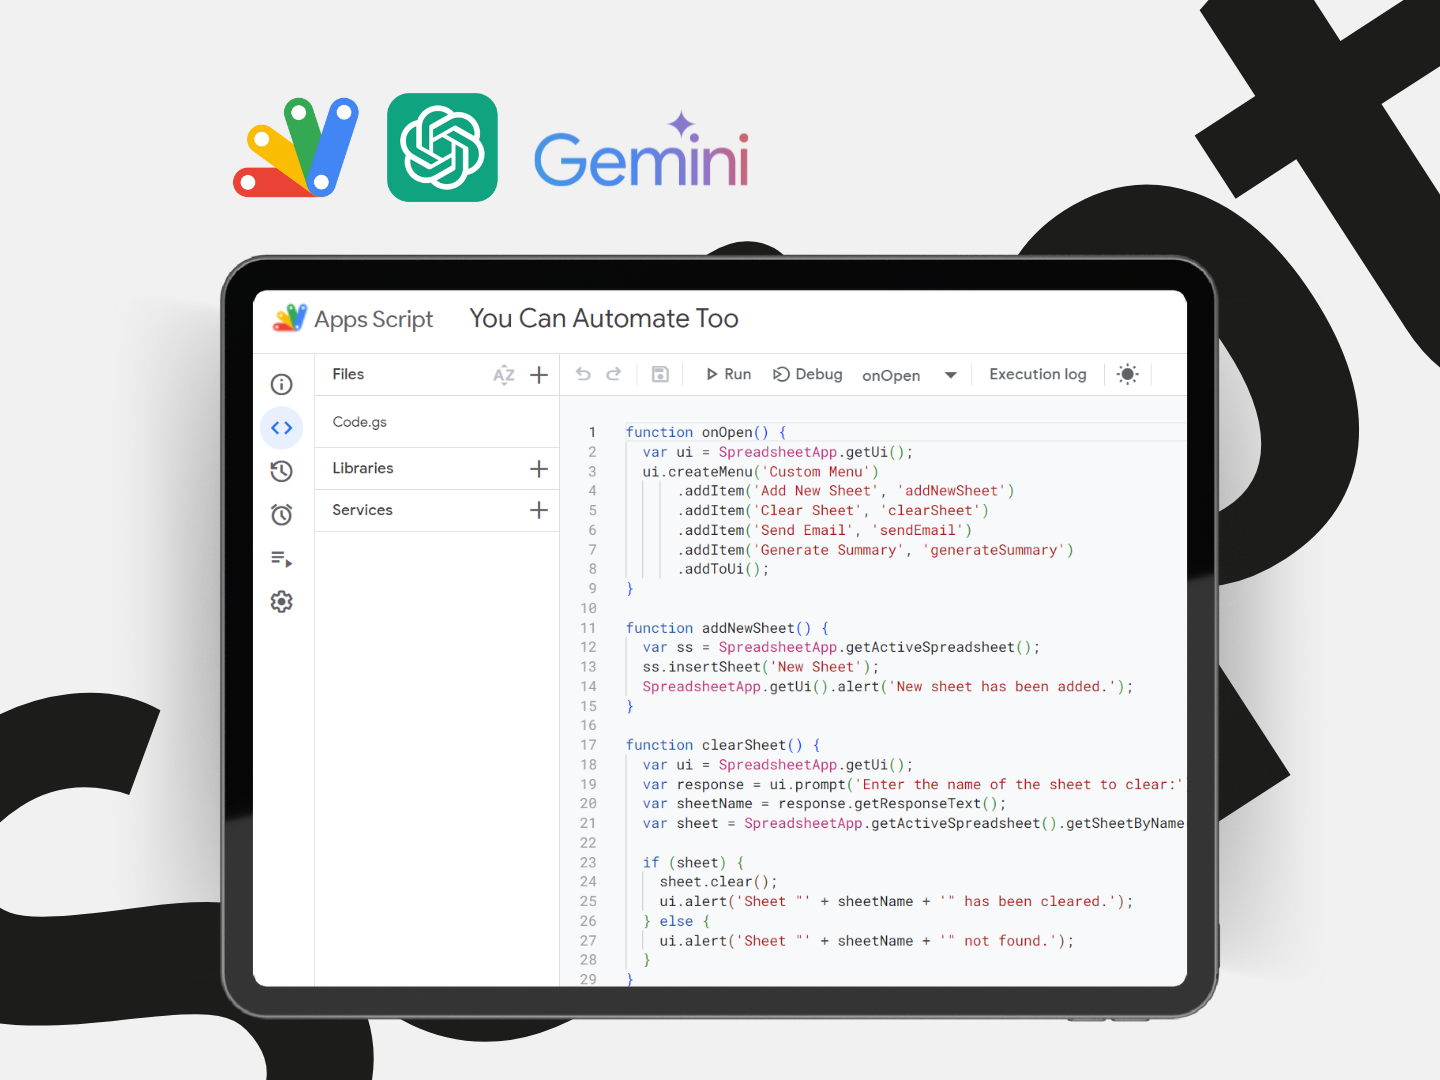
Task: Click the response.getResponseText() line
Action: tap(824, 804)
